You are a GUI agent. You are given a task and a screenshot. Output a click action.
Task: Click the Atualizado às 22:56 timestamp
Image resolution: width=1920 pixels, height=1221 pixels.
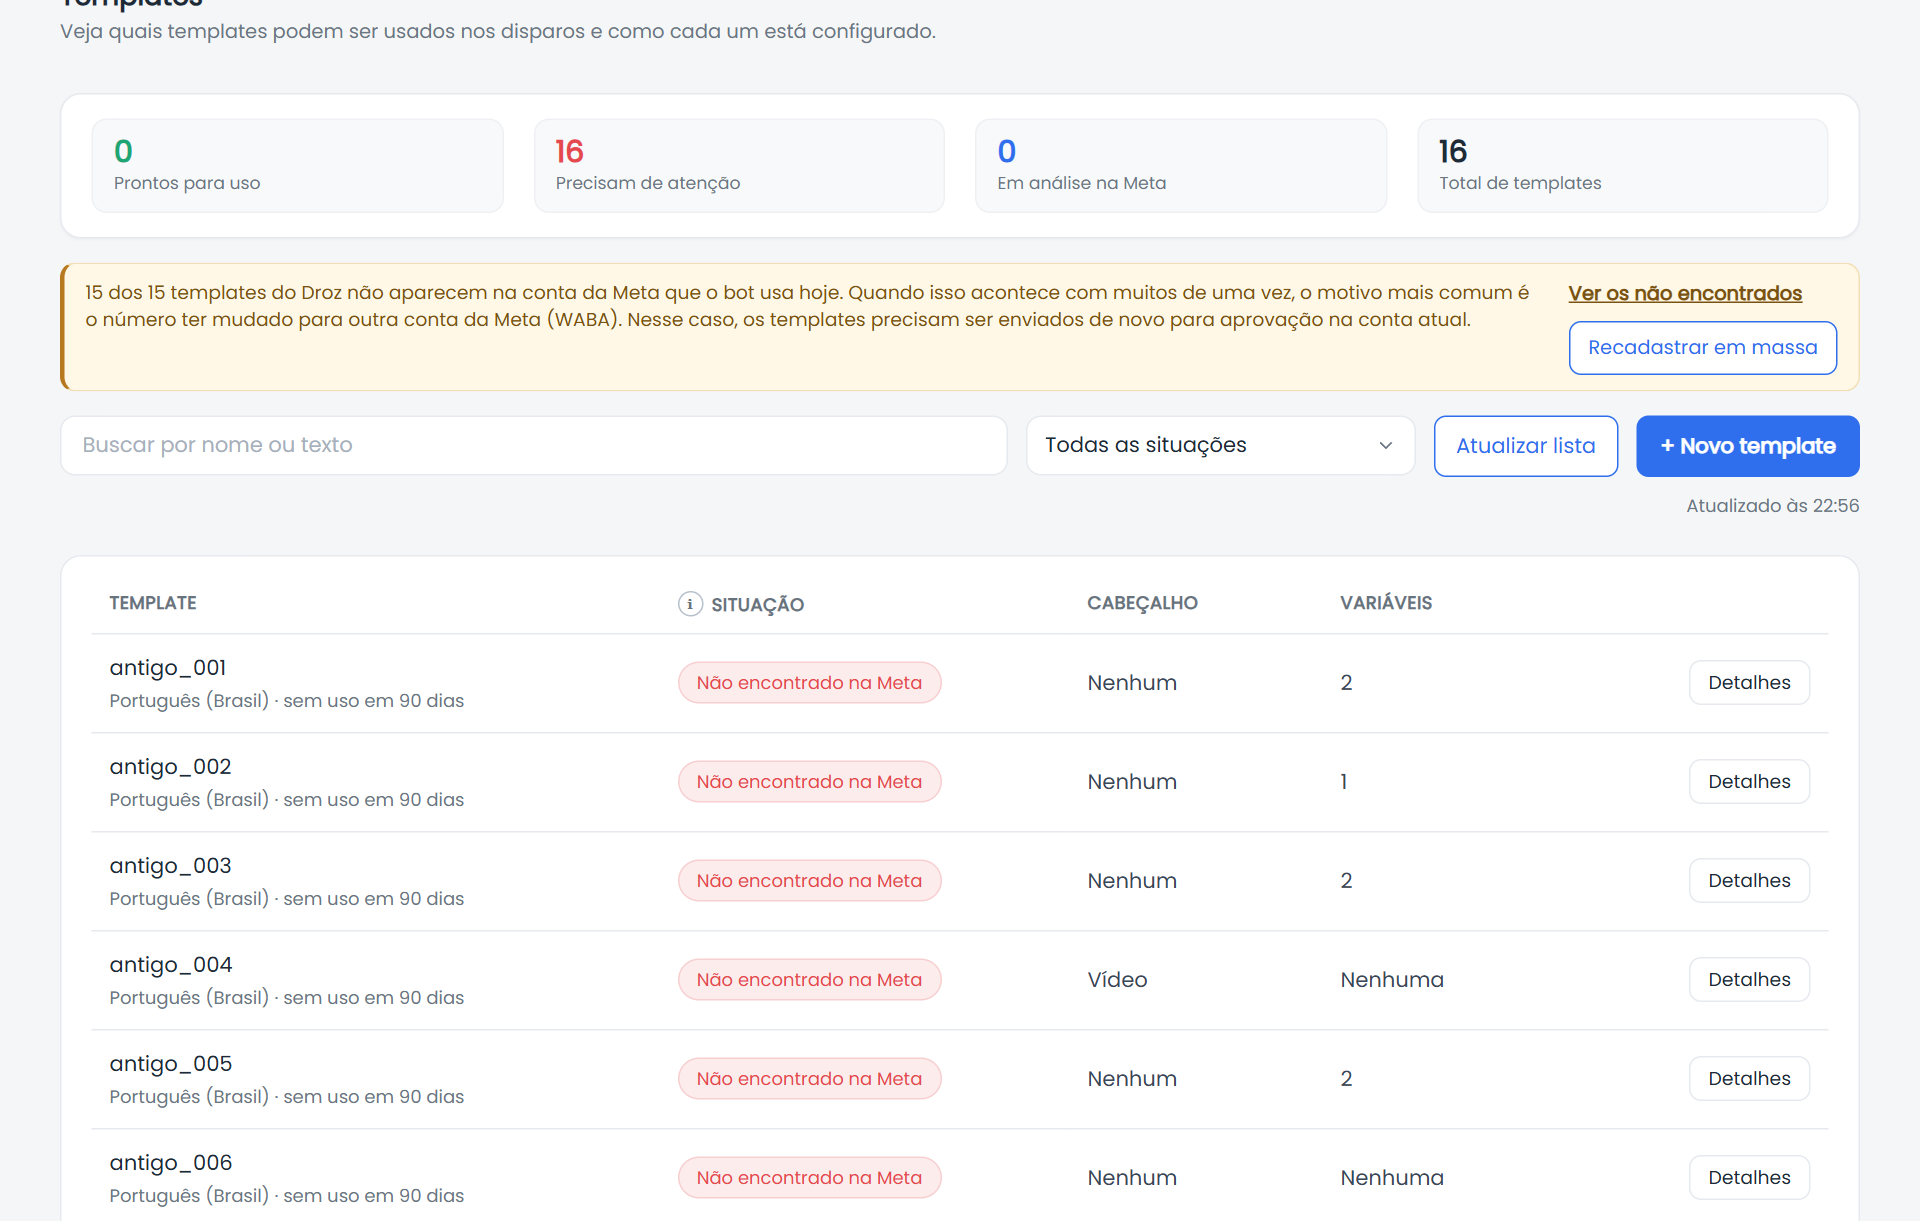pos(1772,506)
